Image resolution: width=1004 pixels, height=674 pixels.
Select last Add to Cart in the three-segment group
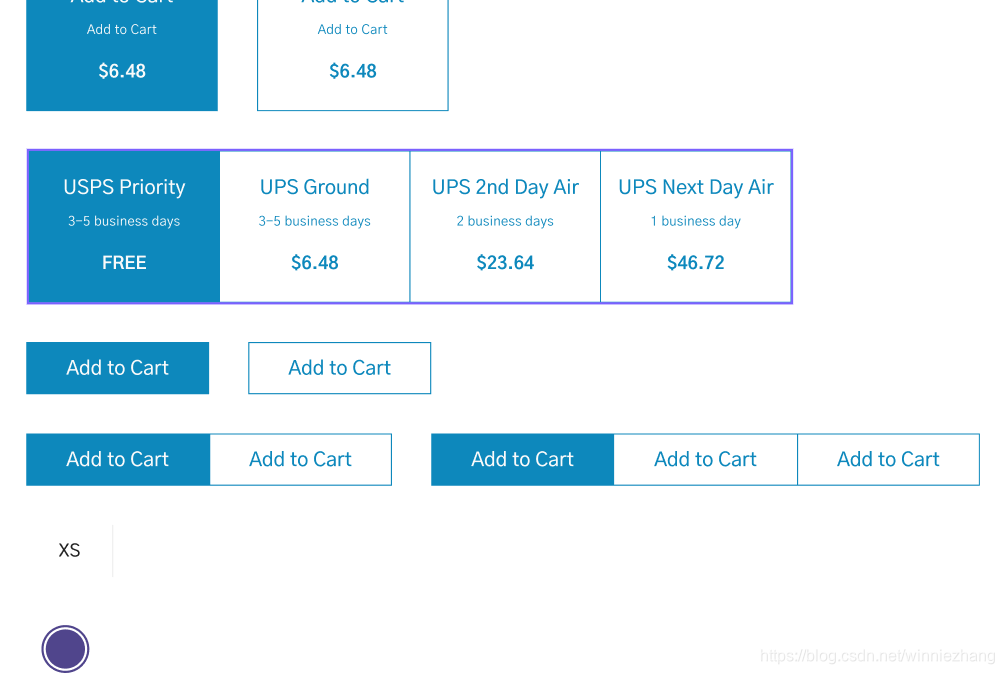pos(888,460)
